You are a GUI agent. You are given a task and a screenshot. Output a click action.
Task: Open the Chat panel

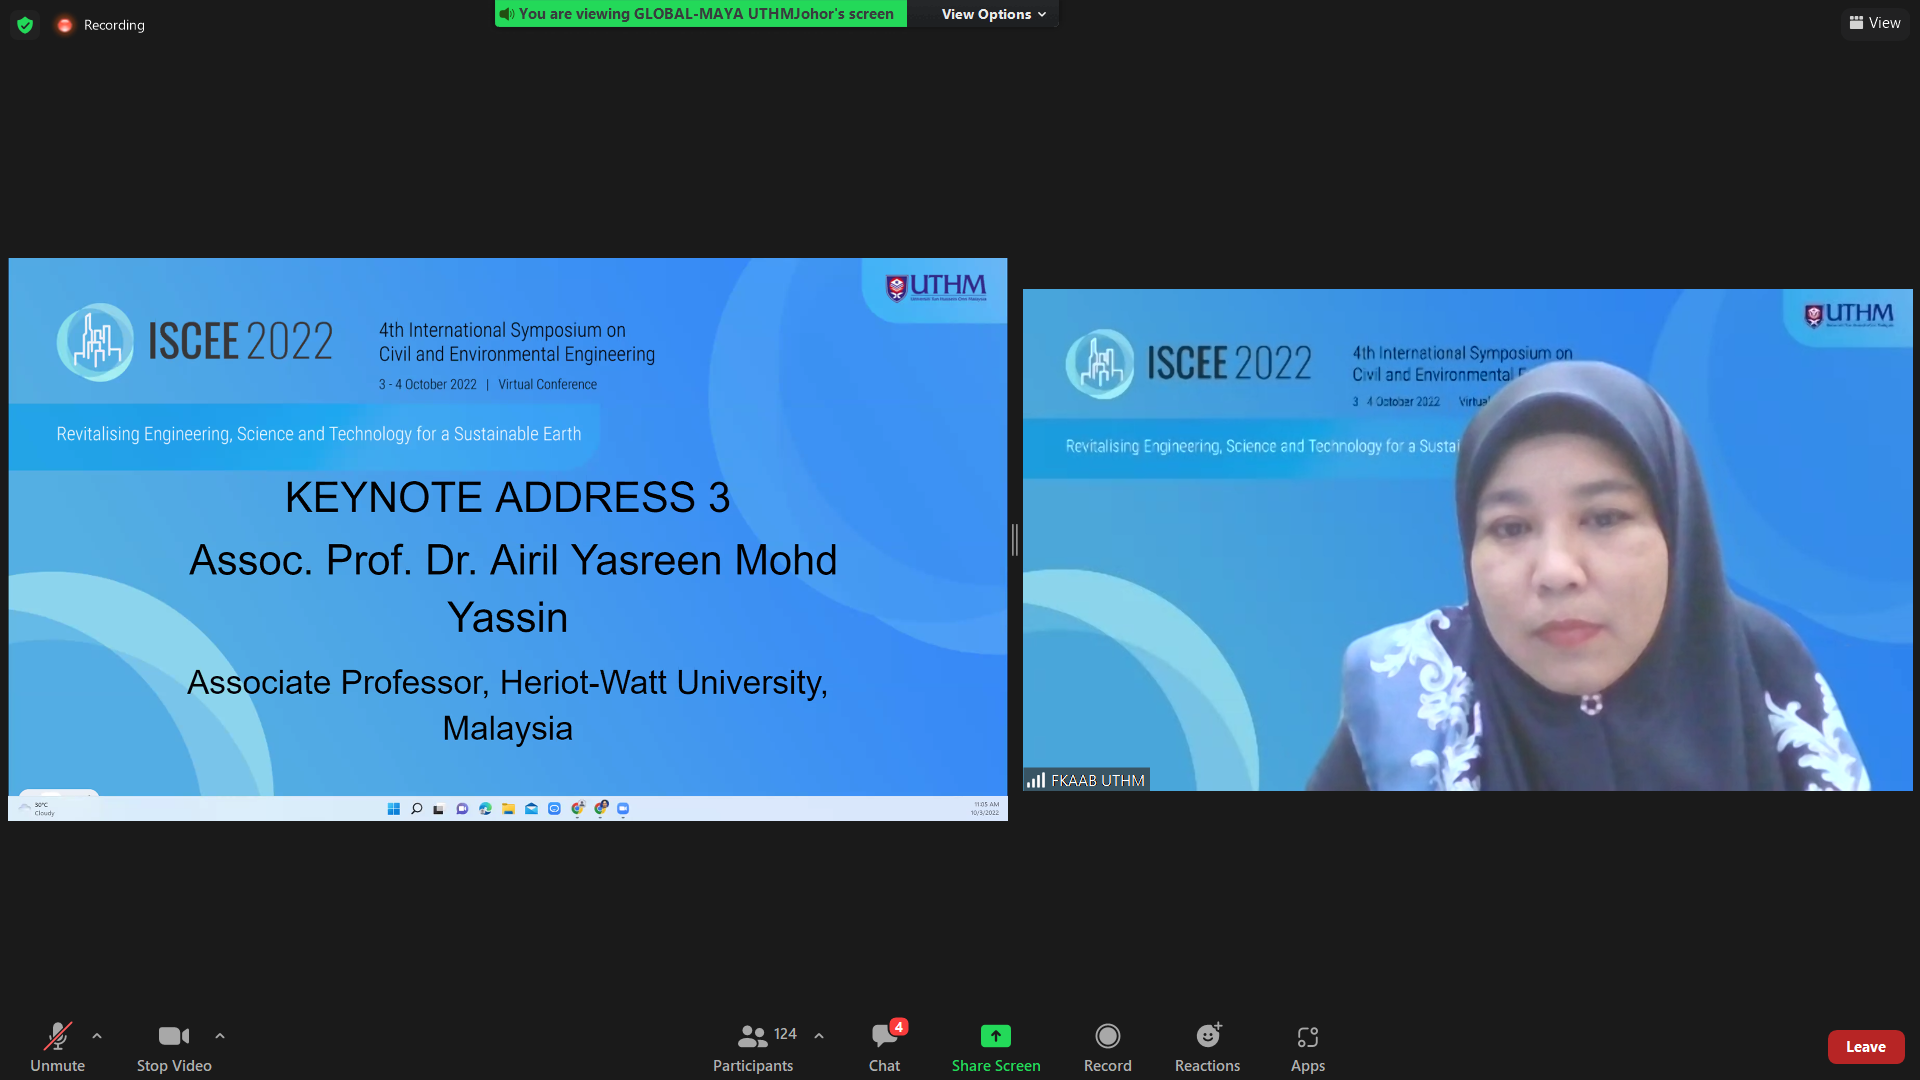pyautogui.click(x=884, y=1047)
